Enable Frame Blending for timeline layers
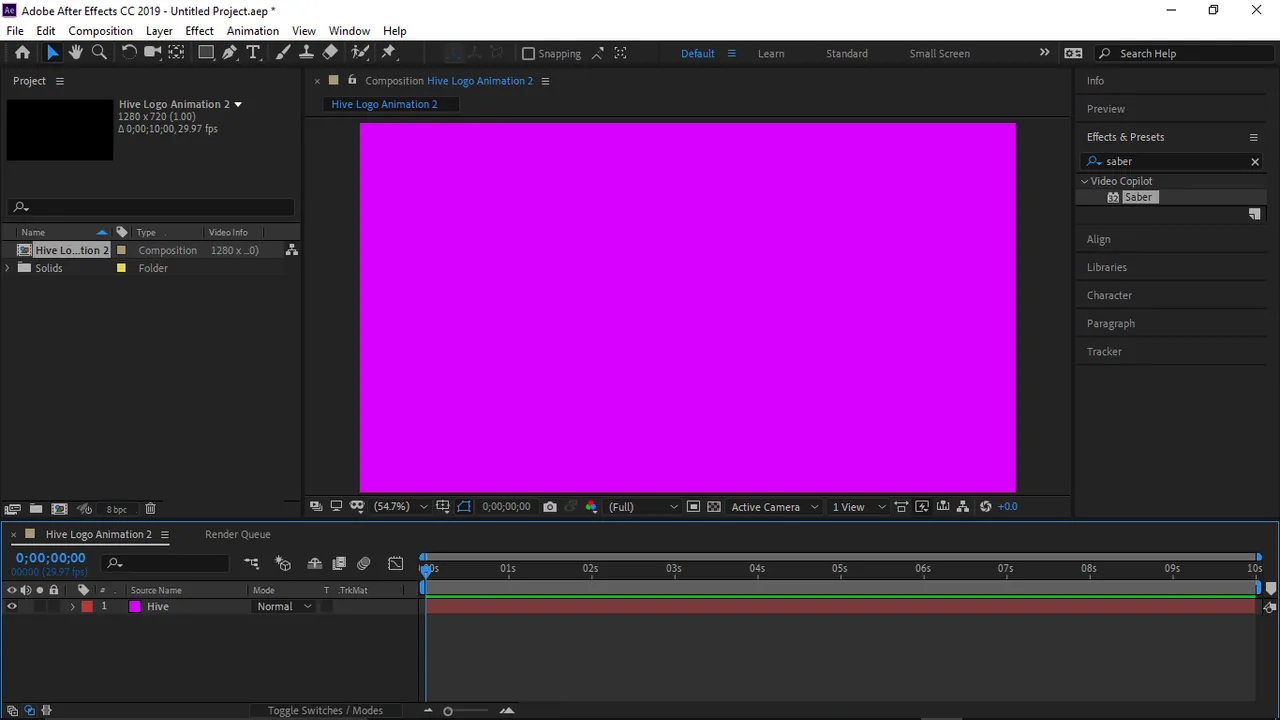Image resolution: width=1280 pixels, height=720 pixels. (x=339, y=564)
